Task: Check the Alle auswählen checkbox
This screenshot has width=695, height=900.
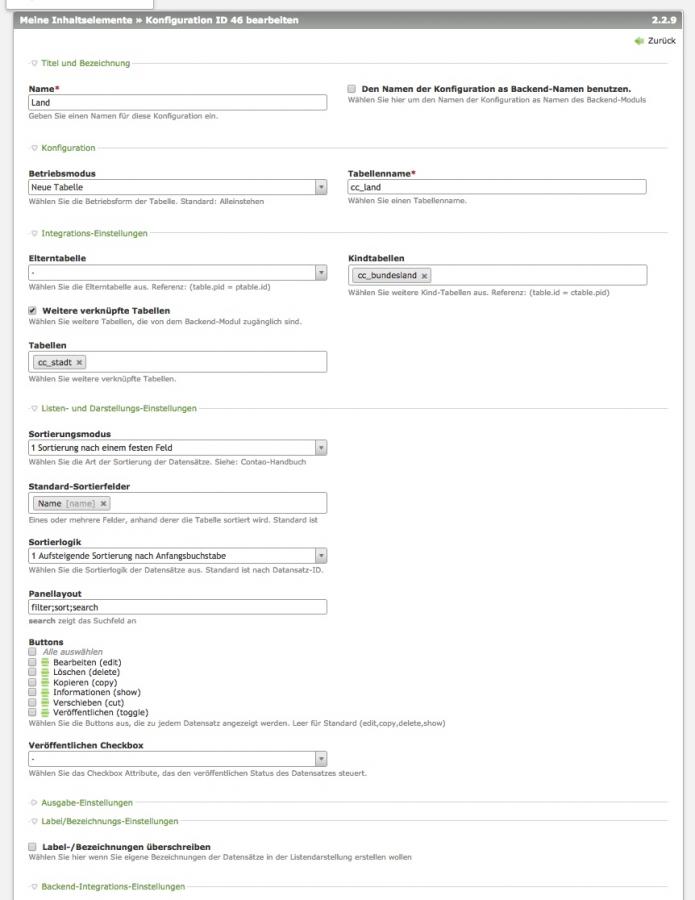Action: (33, 652)
